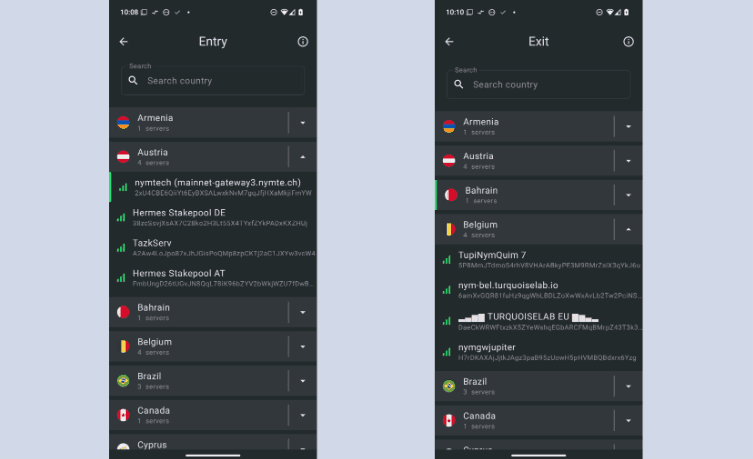Image resolution: width=753 pixels, height=459 pixels.
Task: Expand Belgium servers in Entry list
Action: 303,347
